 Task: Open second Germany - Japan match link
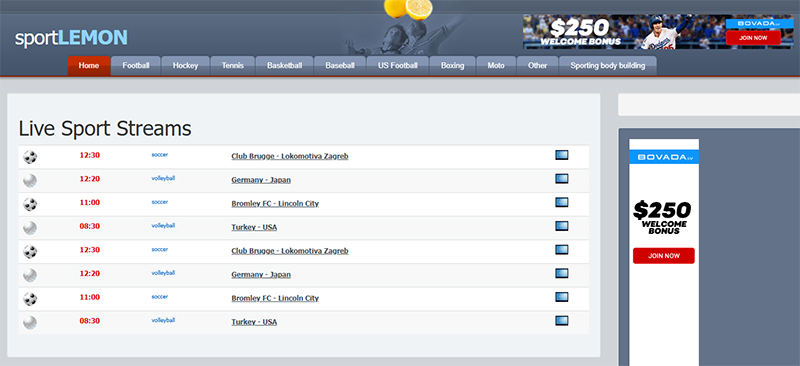pos(261,274)
